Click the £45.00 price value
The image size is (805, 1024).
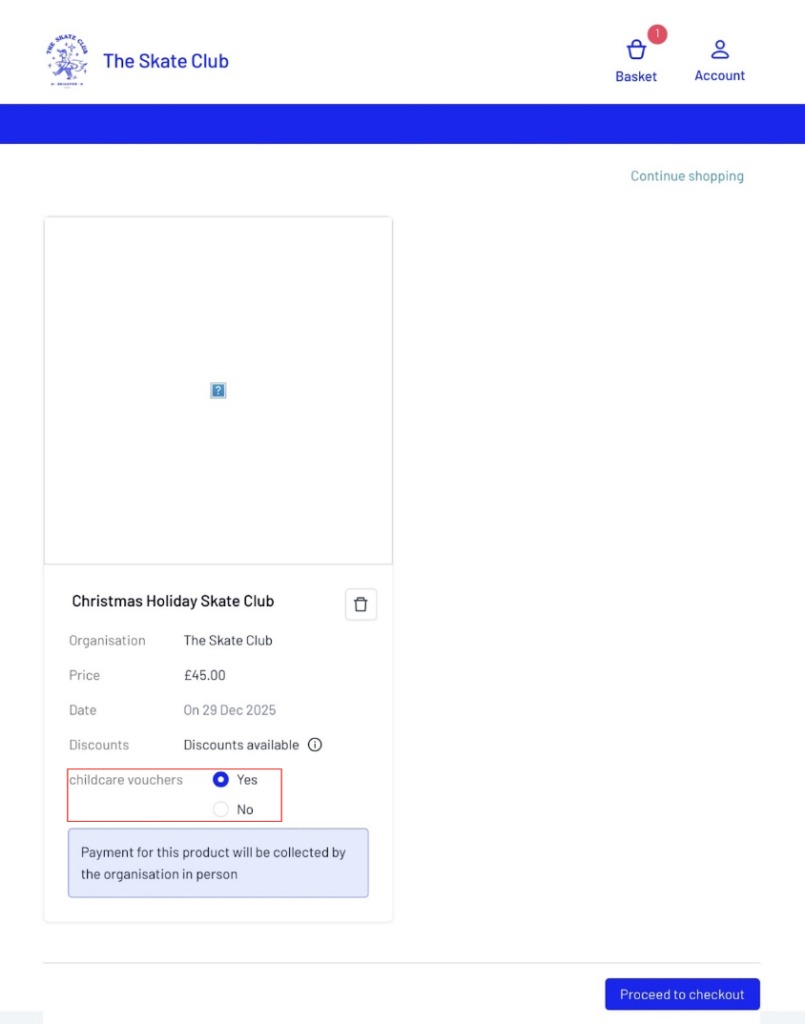[205, 675]
